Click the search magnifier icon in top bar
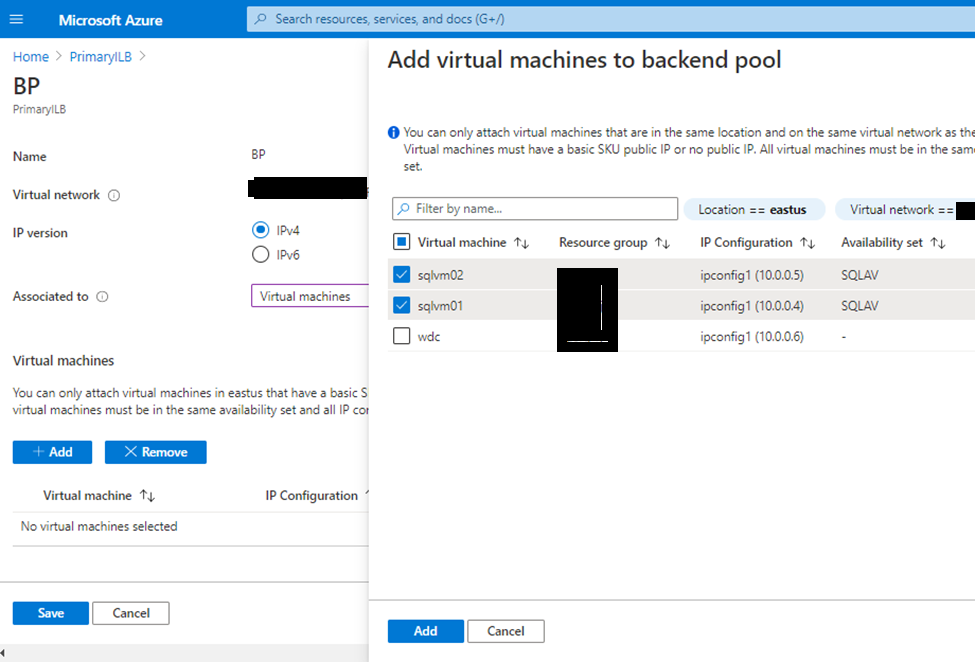 [261, 19]
